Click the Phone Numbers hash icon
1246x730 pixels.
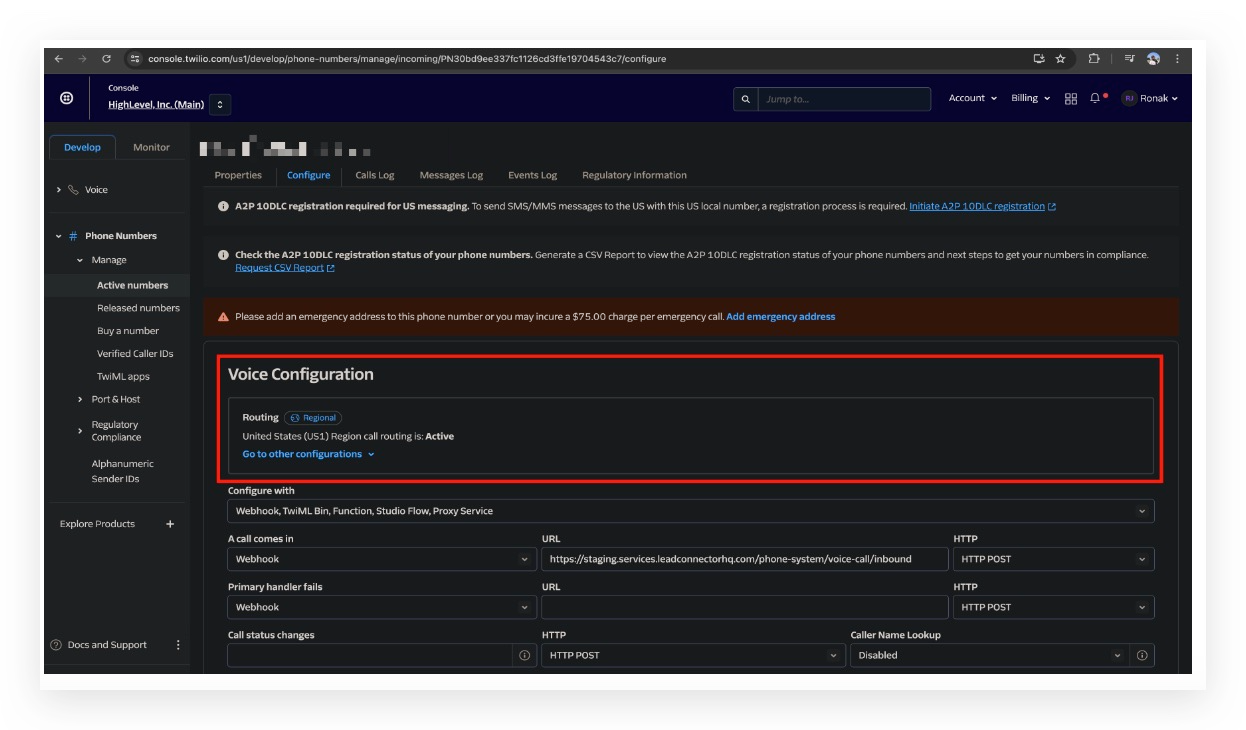tap(73, 236)
